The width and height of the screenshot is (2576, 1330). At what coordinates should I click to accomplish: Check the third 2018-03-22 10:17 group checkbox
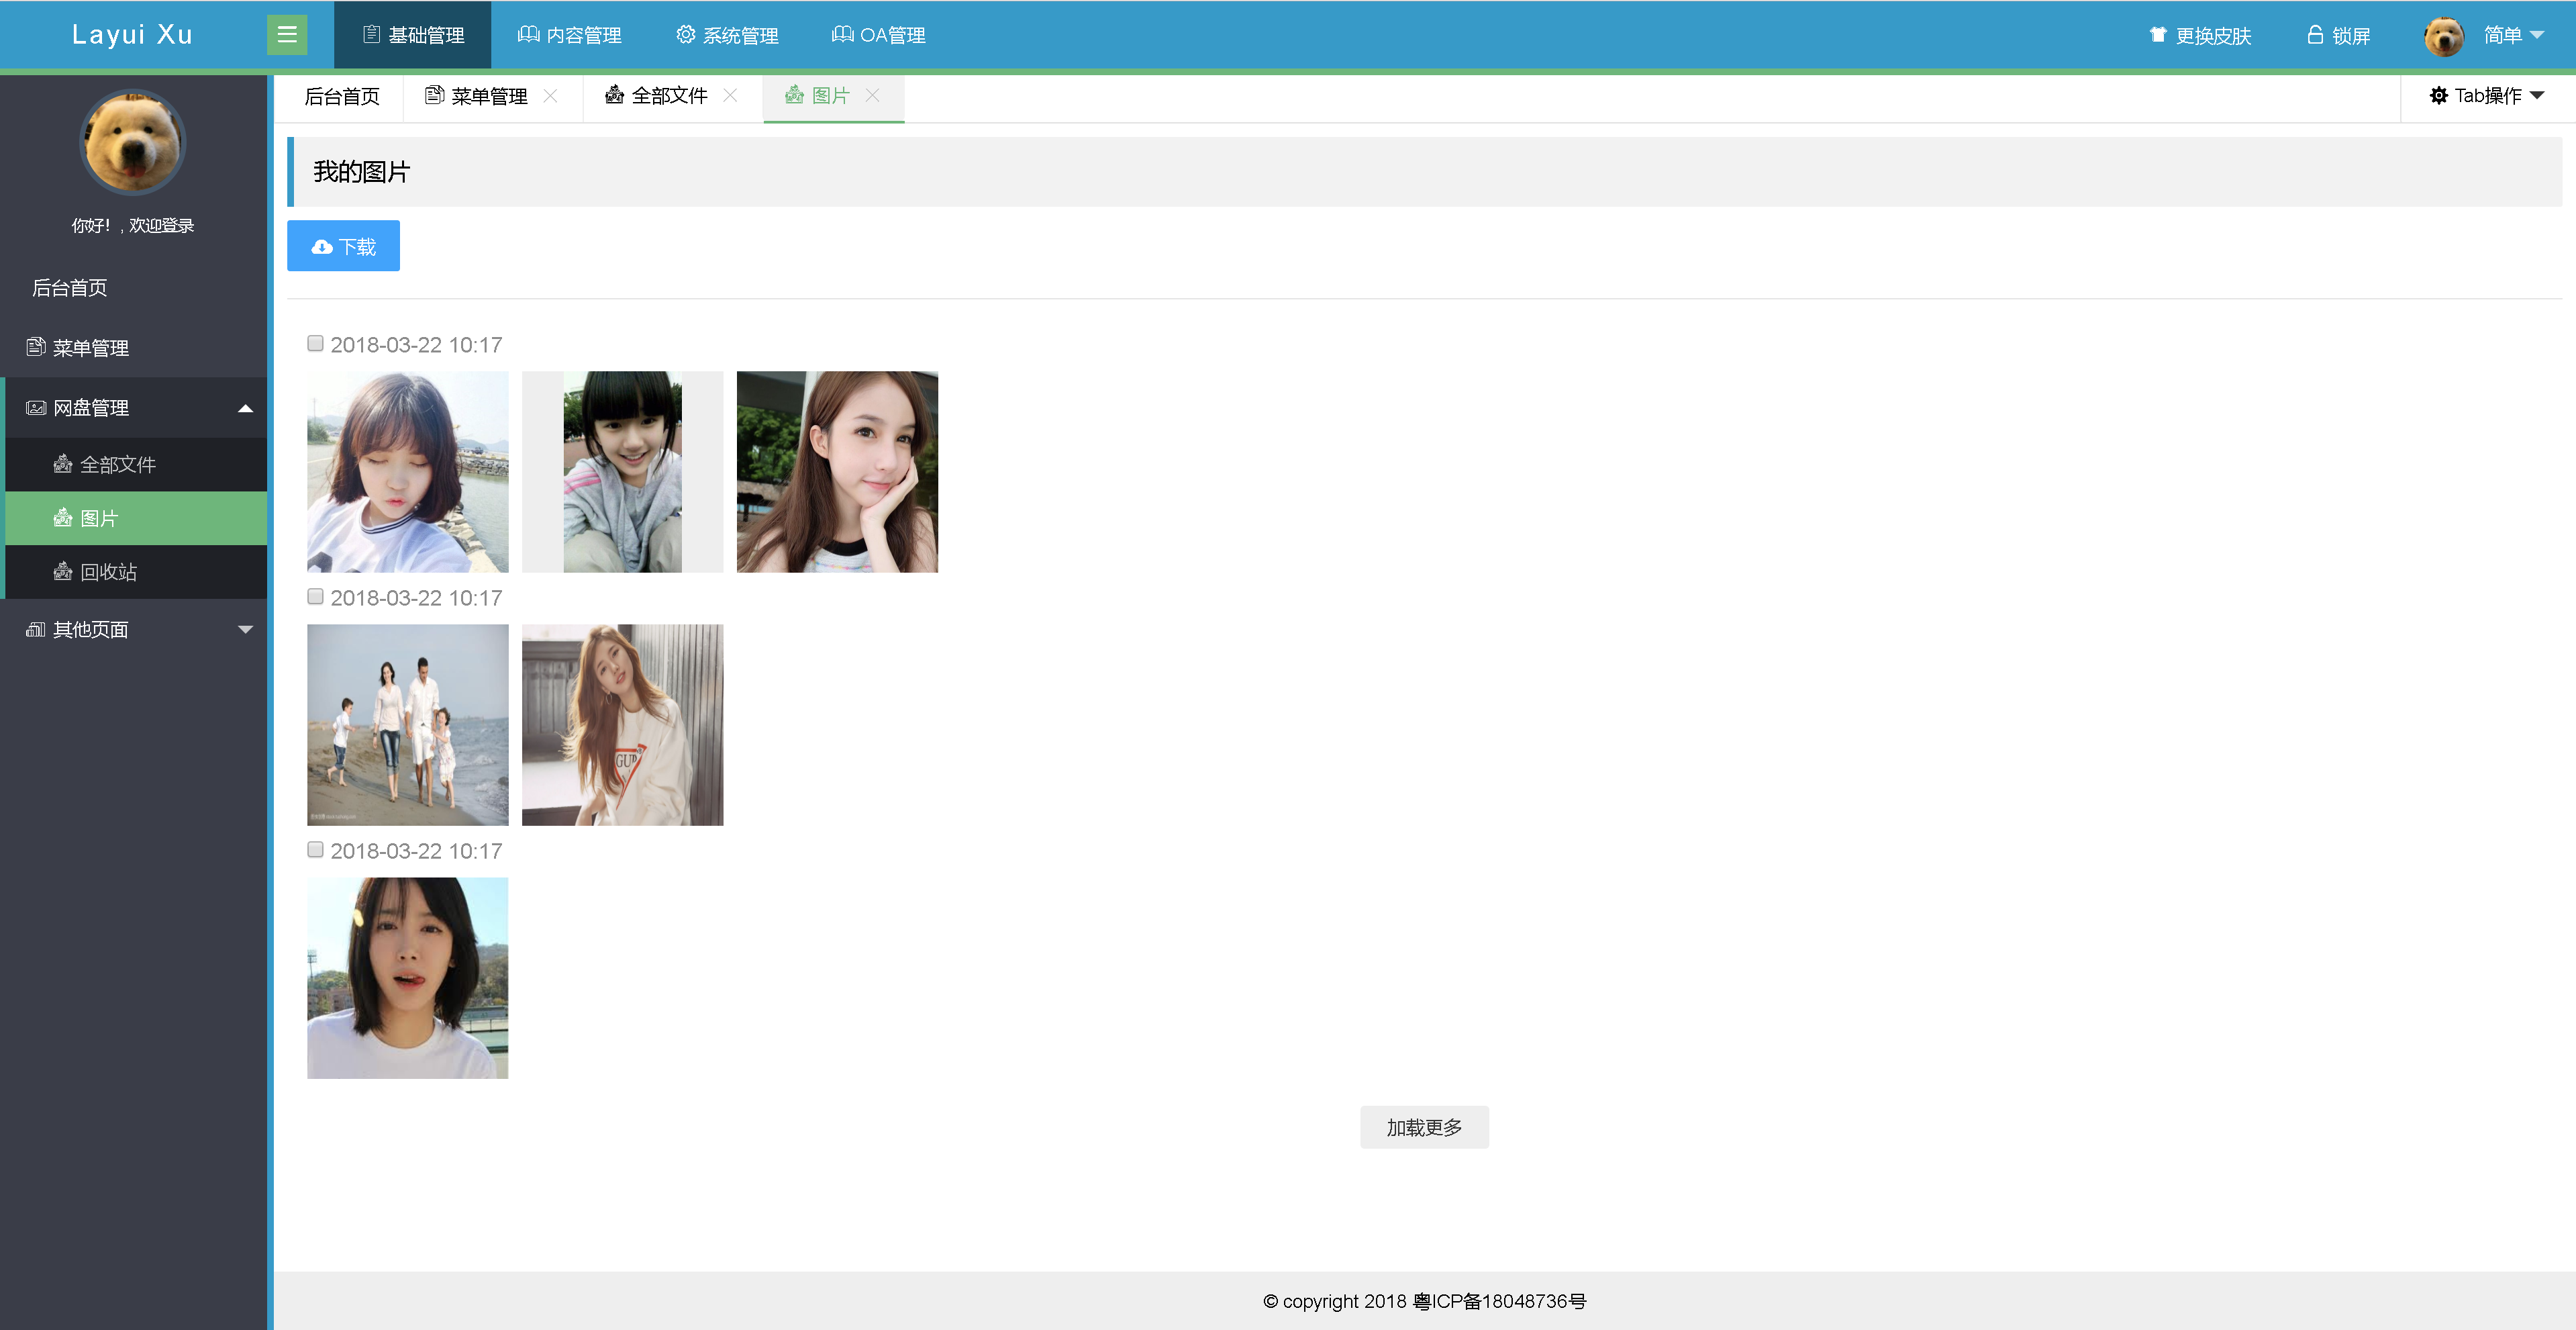pos(315,849)
